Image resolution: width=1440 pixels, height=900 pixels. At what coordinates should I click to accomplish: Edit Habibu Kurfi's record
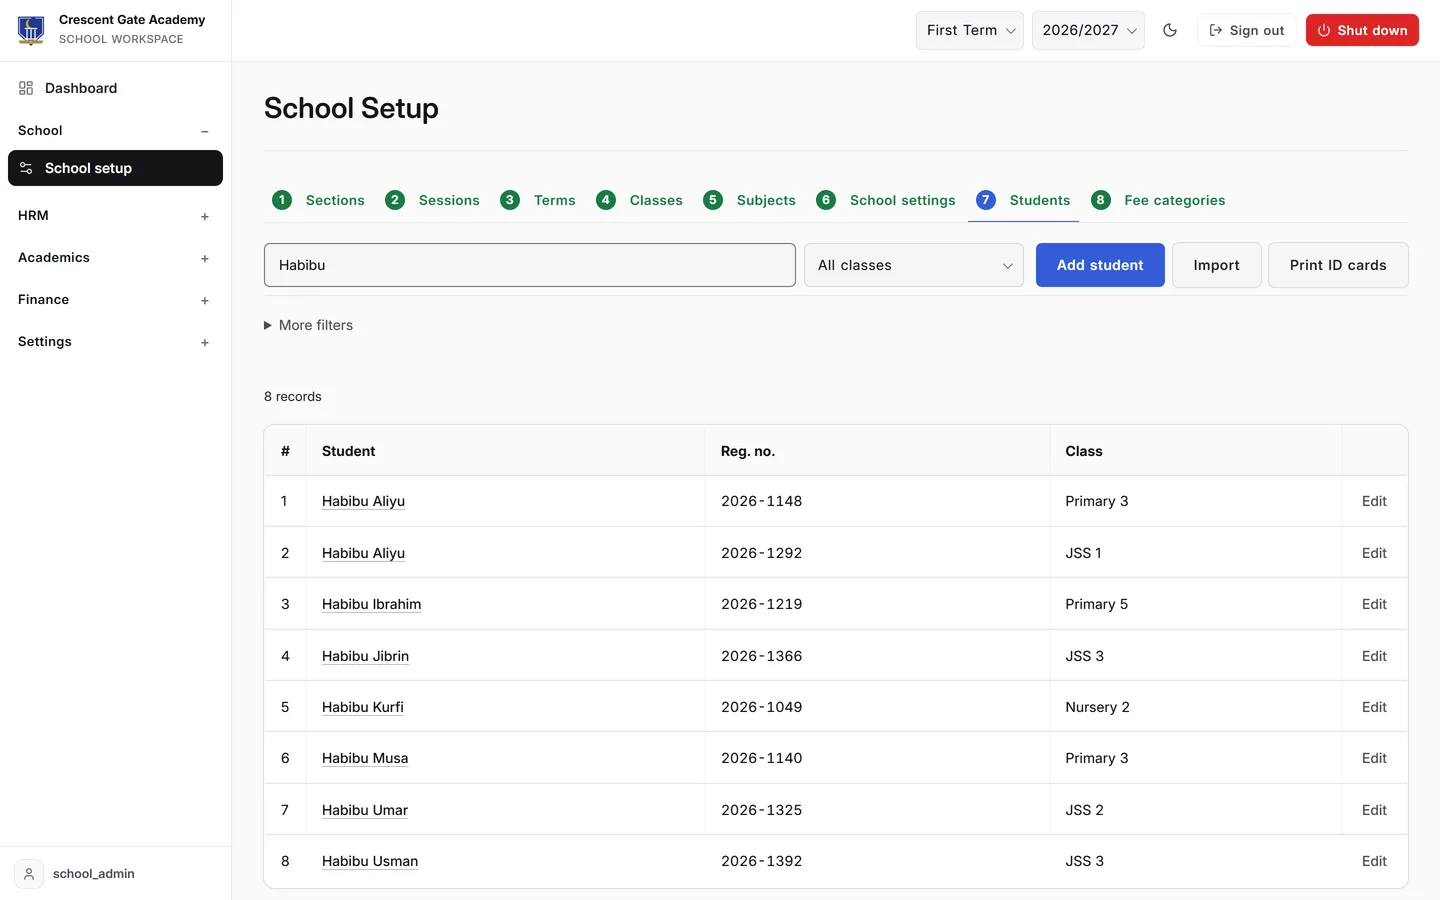pyautogui.click(x=1374, y=707)
